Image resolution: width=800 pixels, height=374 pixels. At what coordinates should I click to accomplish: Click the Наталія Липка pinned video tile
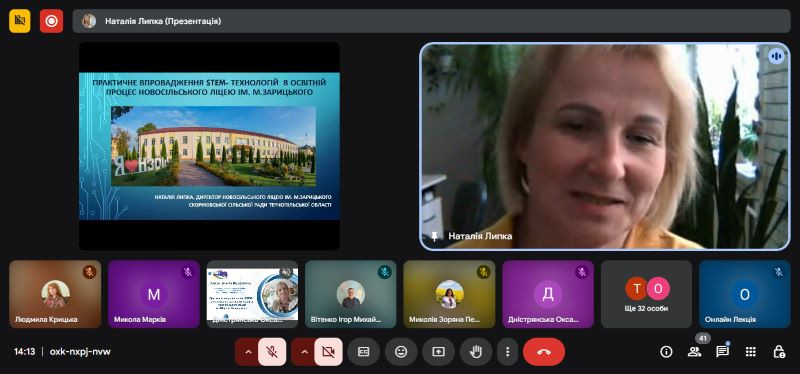605,146
